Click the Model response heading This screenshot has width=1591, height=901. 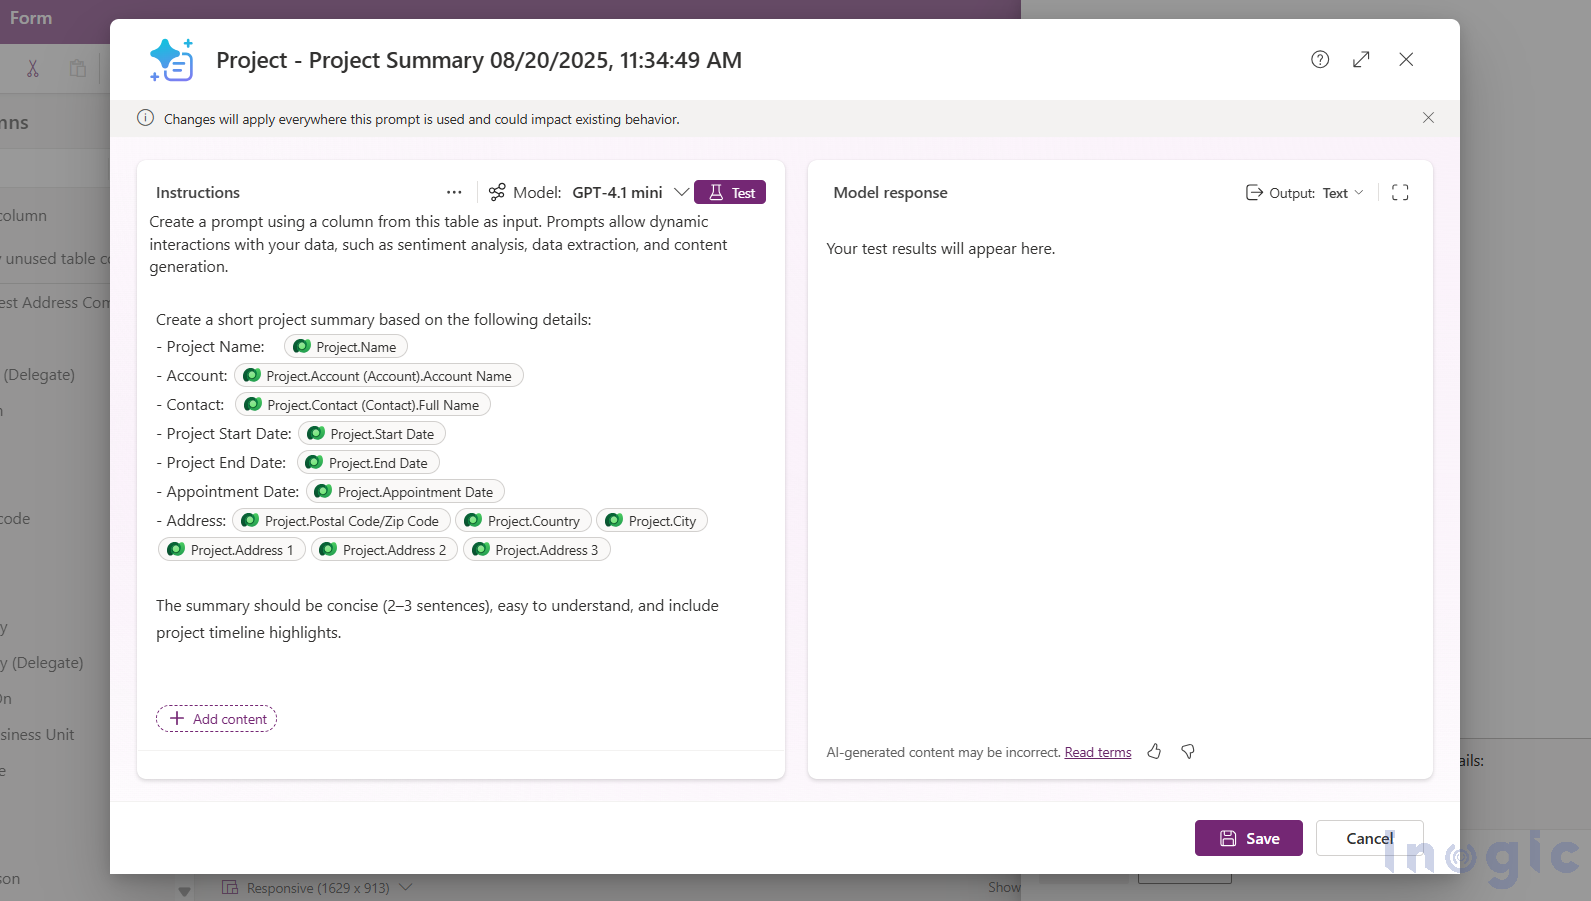[x=890, y=193]
